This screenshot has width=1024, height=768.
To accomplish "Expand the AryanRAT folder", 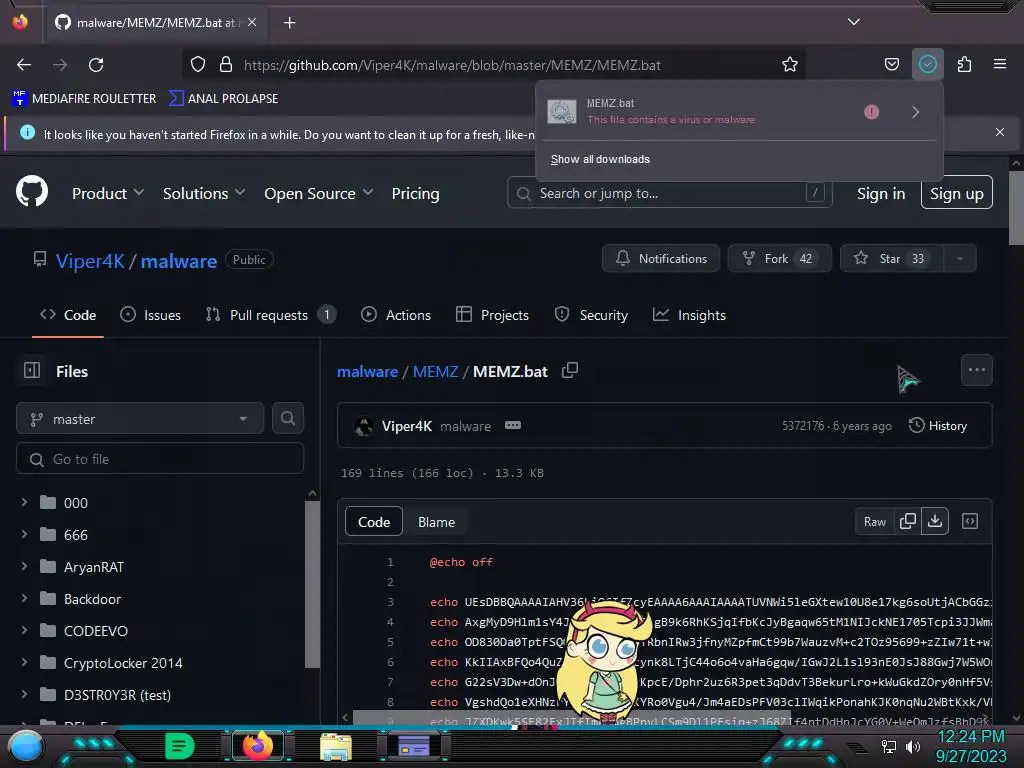I will click(24, 566).
